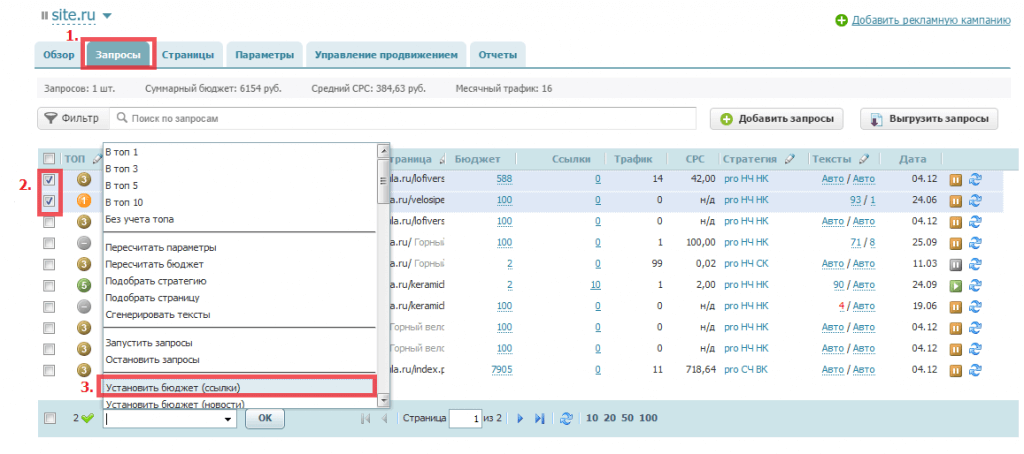Image resolution: width=1024 pixels, height=454 pixels.
Task: Click the pencil icon next to Тексты header
Action: coord(864,158)
